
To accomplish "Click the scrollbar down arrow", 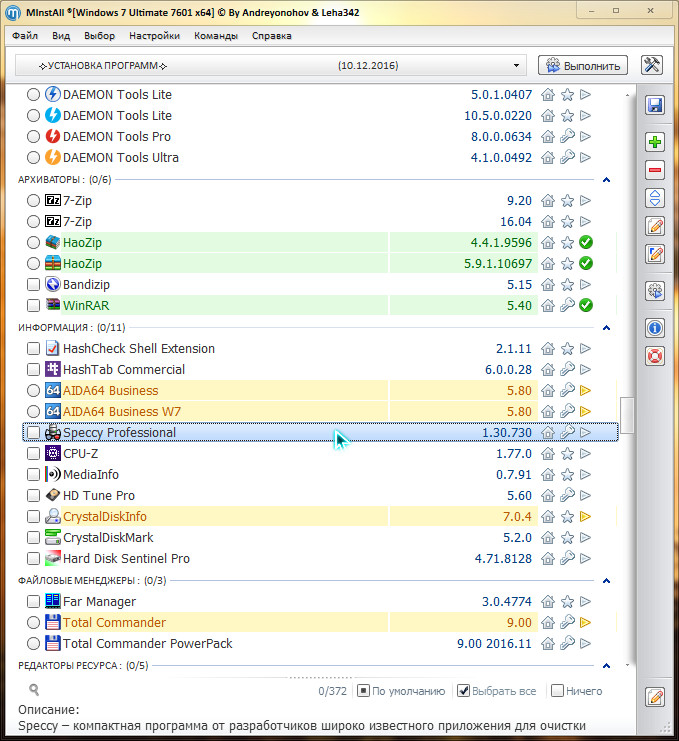I will pyautogui.click(x=627, y=665).
